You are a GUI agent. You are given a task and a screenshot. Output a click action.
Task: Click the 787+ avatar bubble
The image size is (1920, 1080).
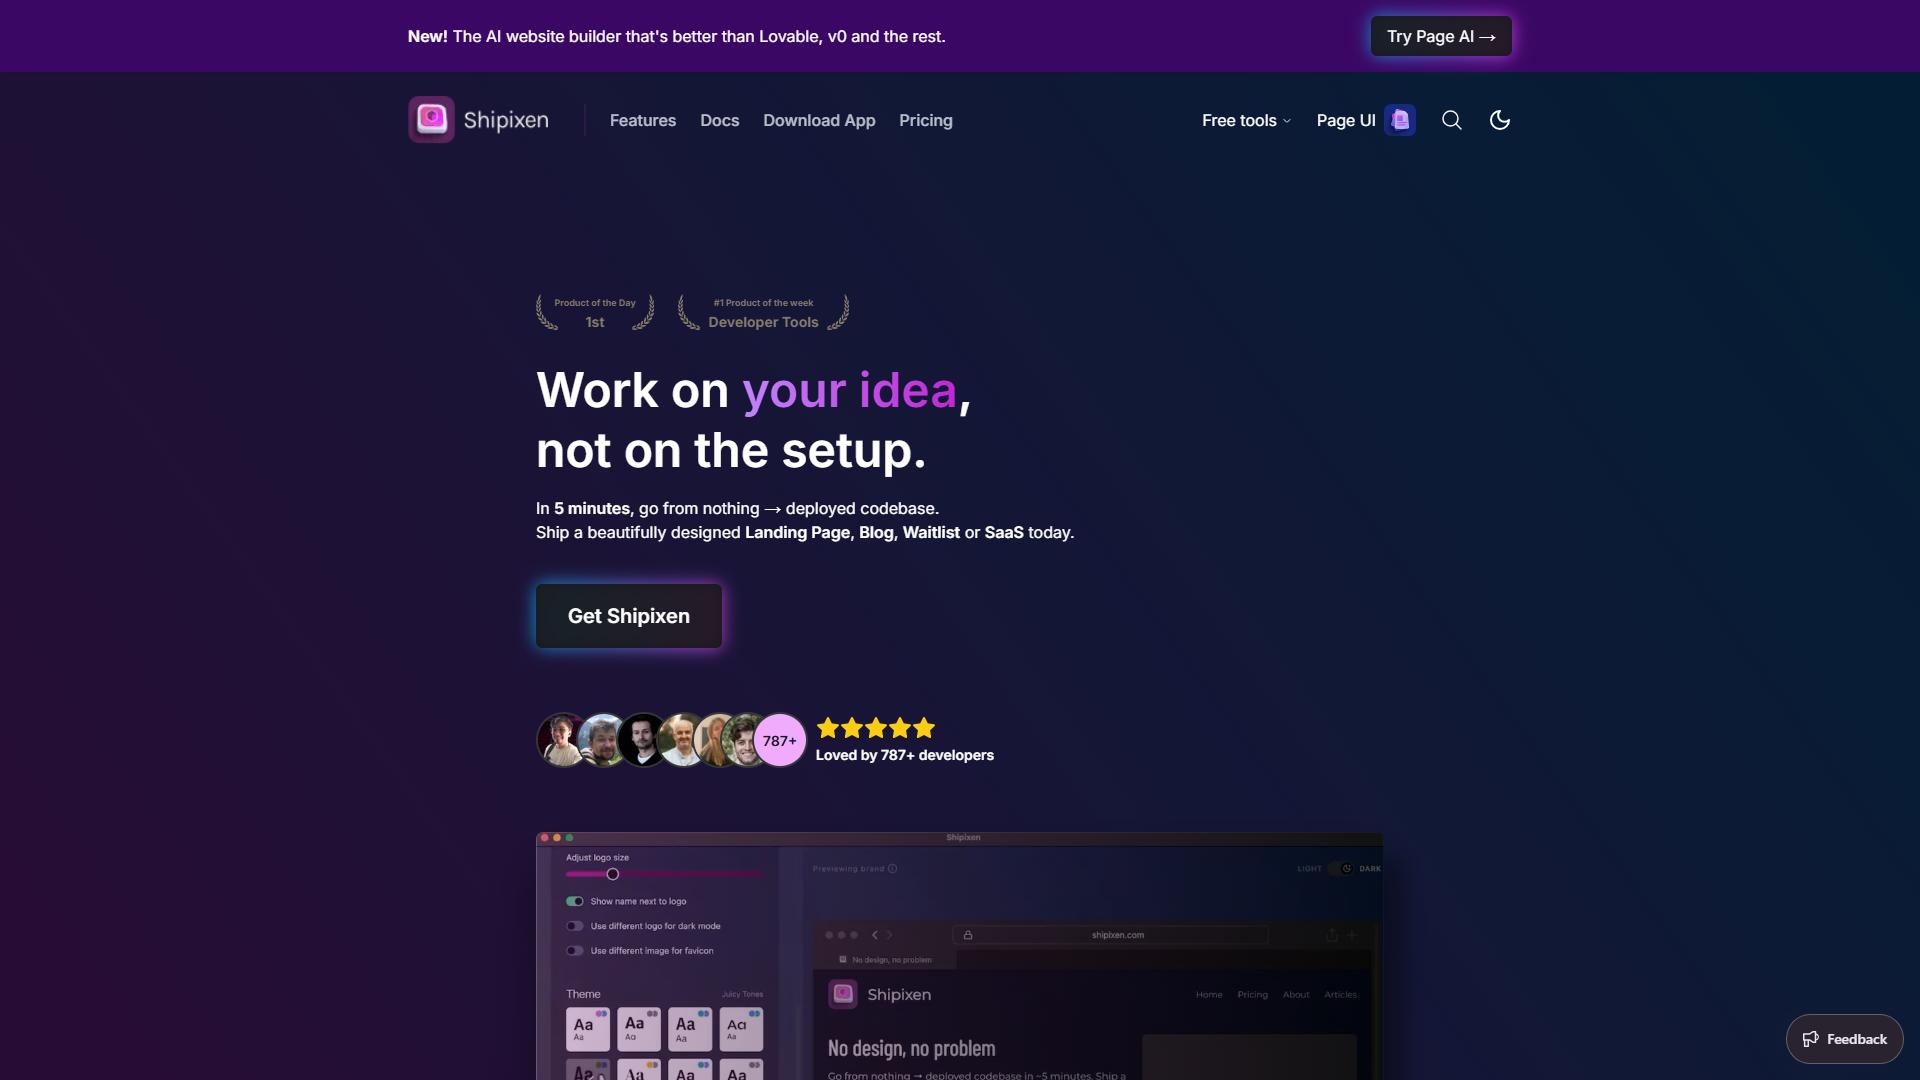coord(780,740)
